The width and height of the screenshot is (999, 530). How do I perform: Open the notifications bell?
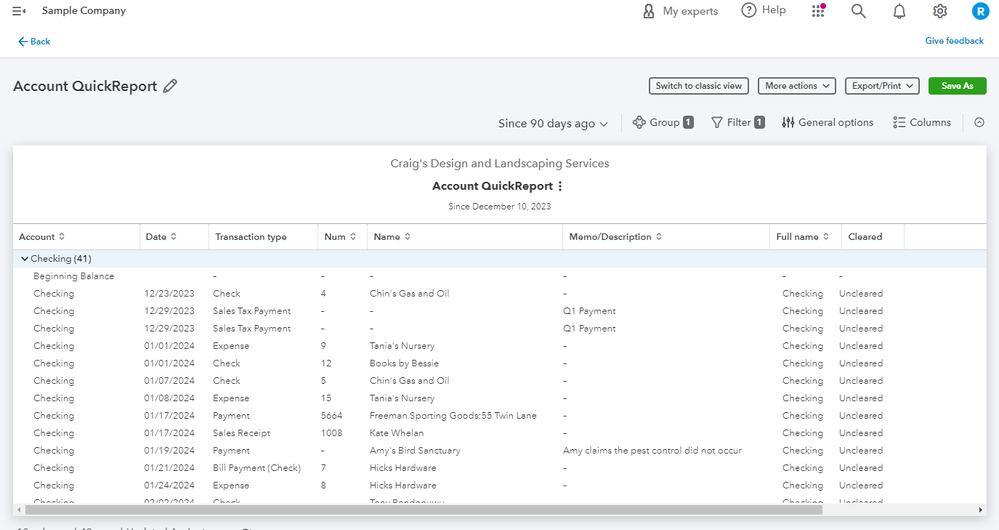[x=899, y=11]
